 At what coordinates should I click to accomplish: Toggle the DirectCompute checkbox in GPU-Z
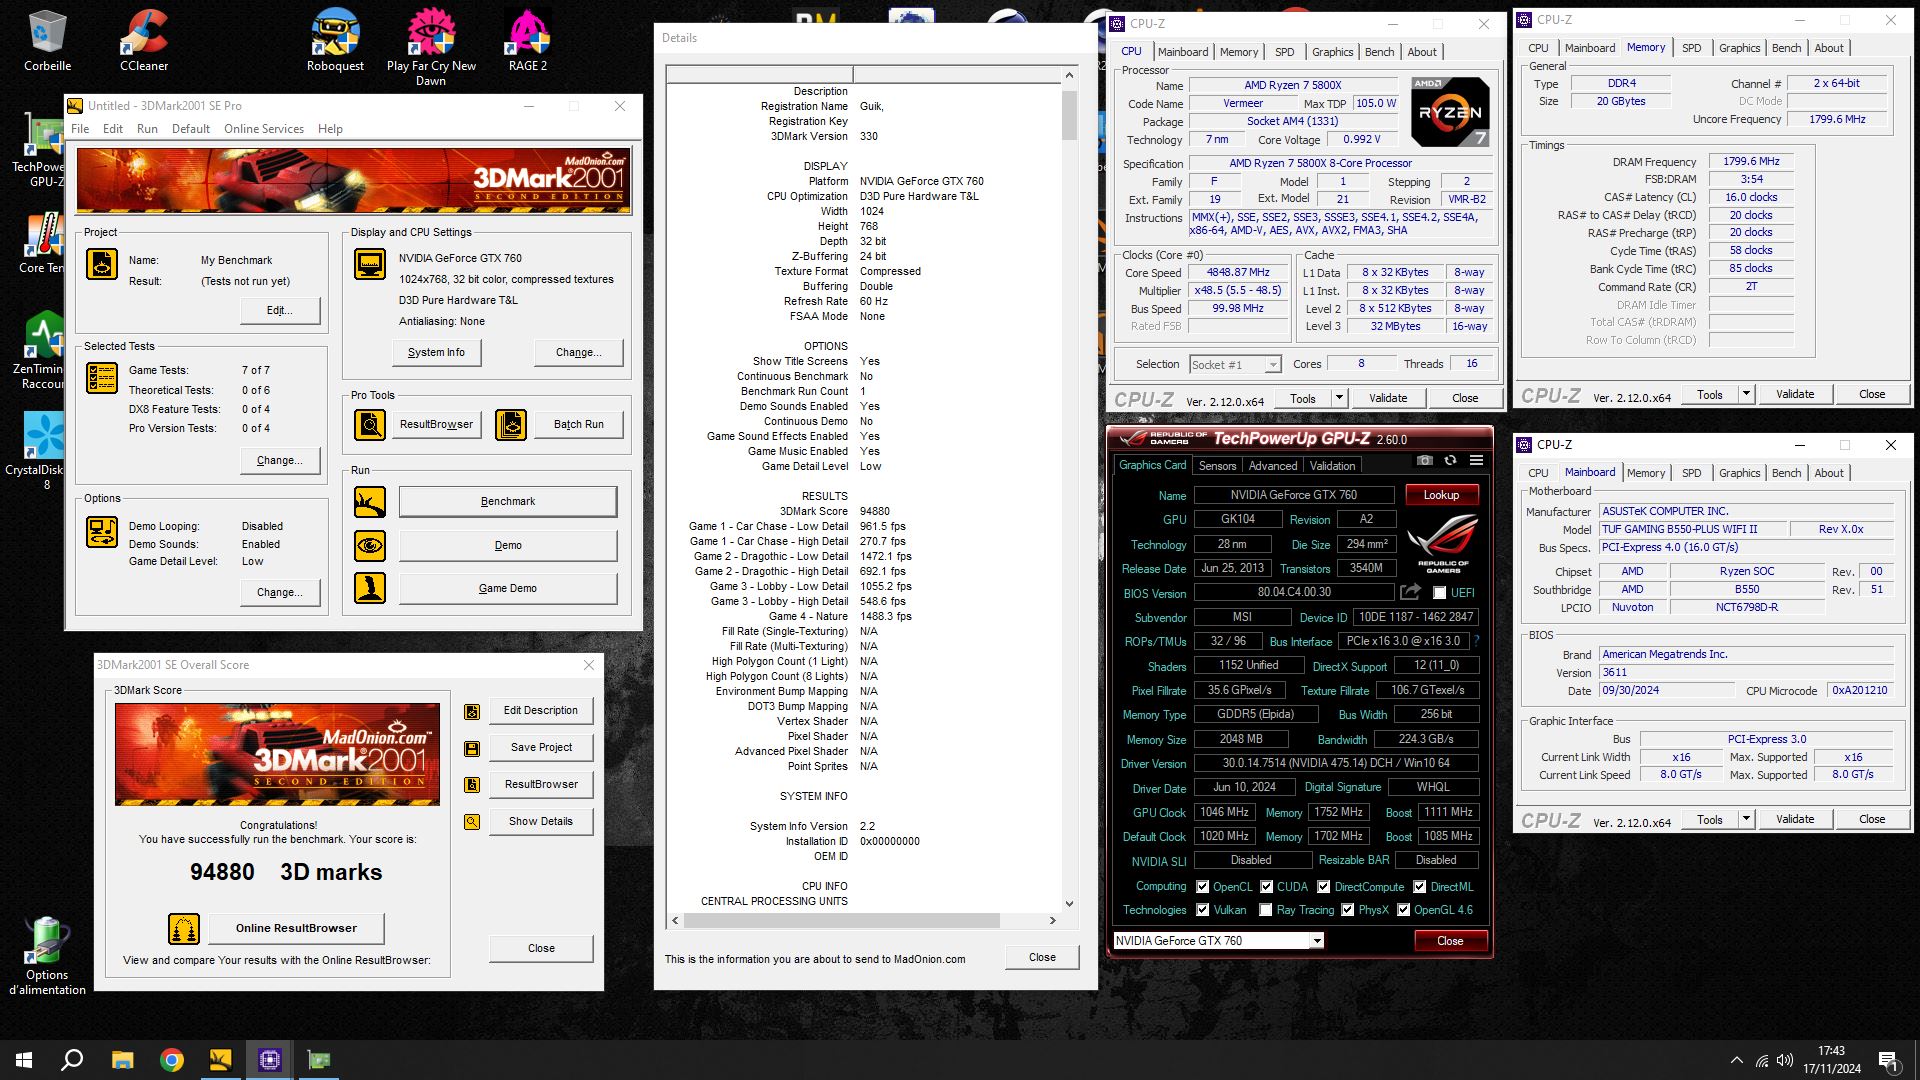tap(1324, 887)
